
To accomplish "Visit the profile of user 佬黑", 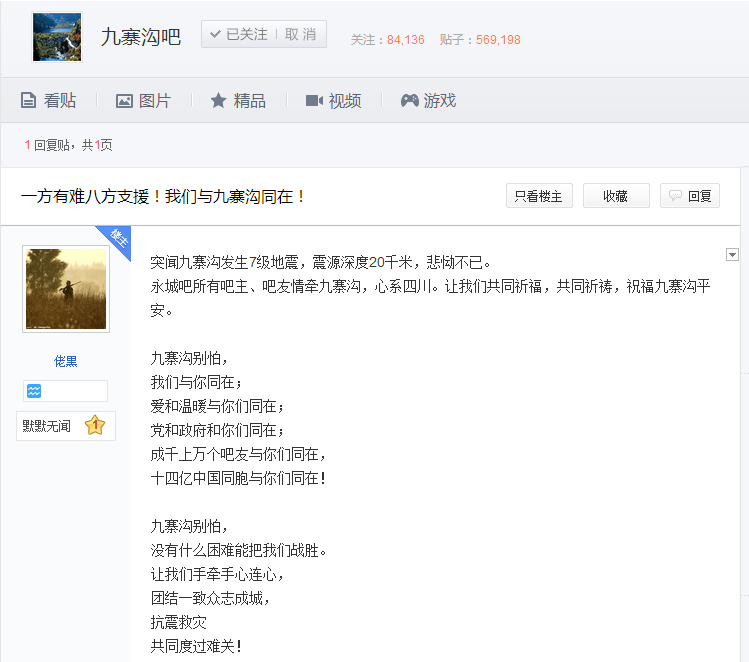I will click(65, 361).
